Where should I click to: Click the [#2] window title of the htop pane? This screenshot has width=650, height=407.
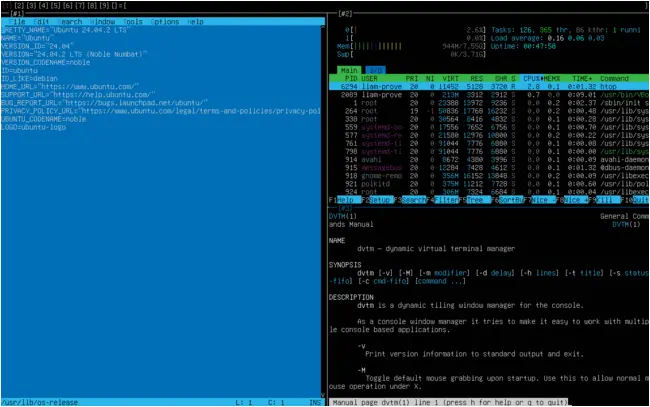[345, 13]
